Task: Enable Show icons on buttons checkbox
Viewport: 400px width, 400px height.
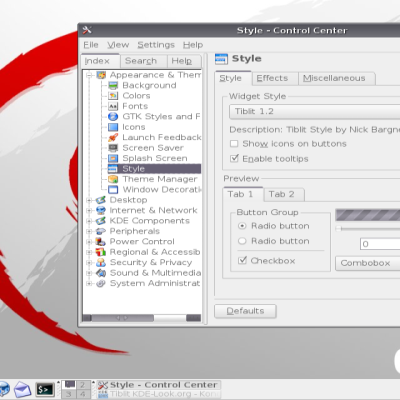Action: tap(234, 144)
